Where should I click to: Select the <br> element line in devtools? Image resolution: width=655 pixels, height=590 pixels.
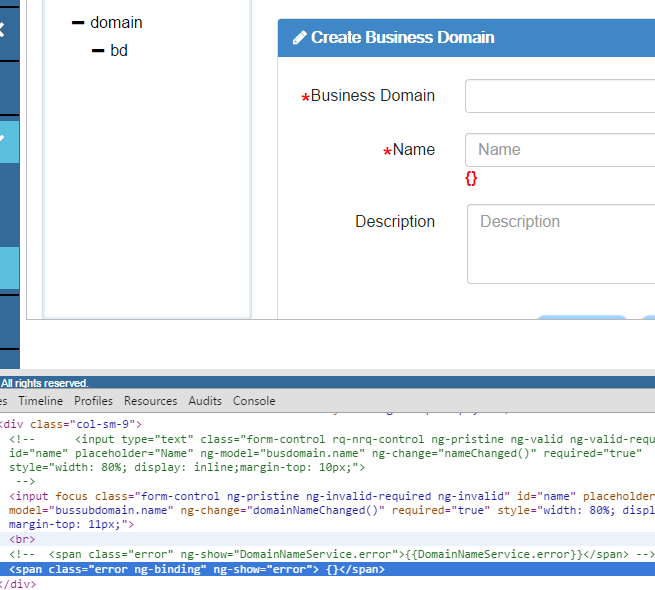coord(328,539)
